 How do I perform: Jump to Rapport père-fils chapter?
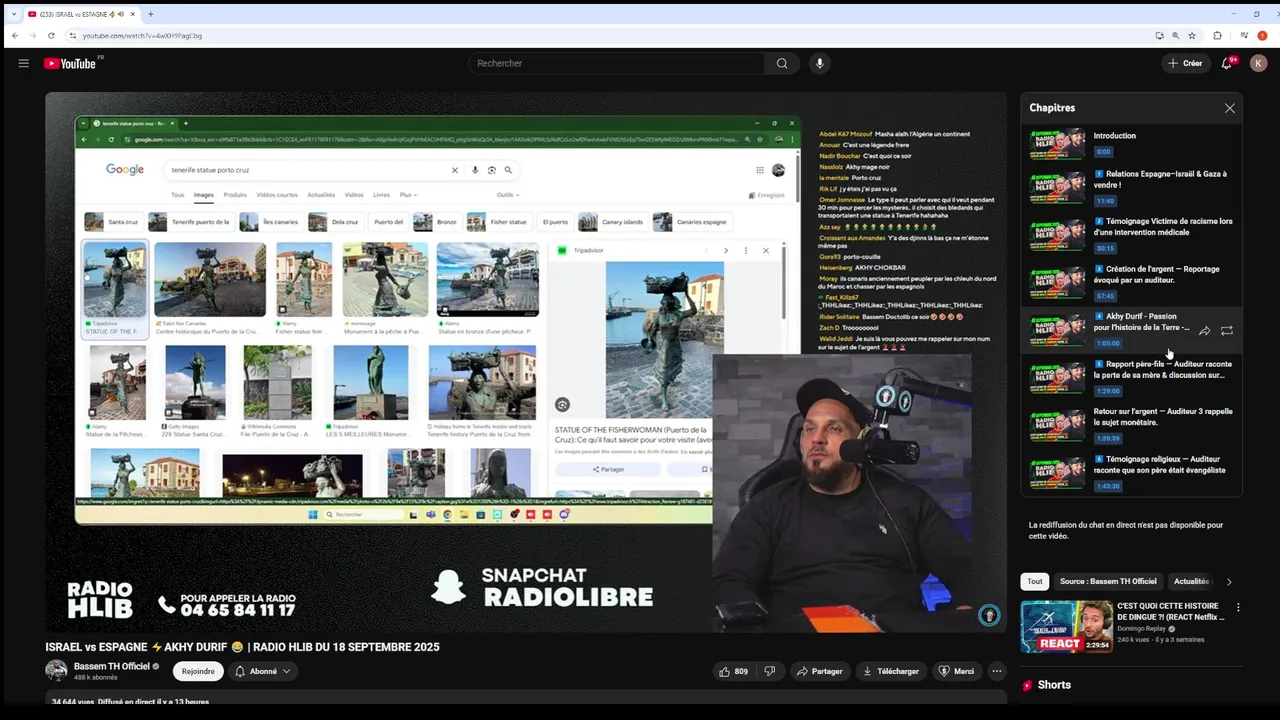(x=1131, y=377)
